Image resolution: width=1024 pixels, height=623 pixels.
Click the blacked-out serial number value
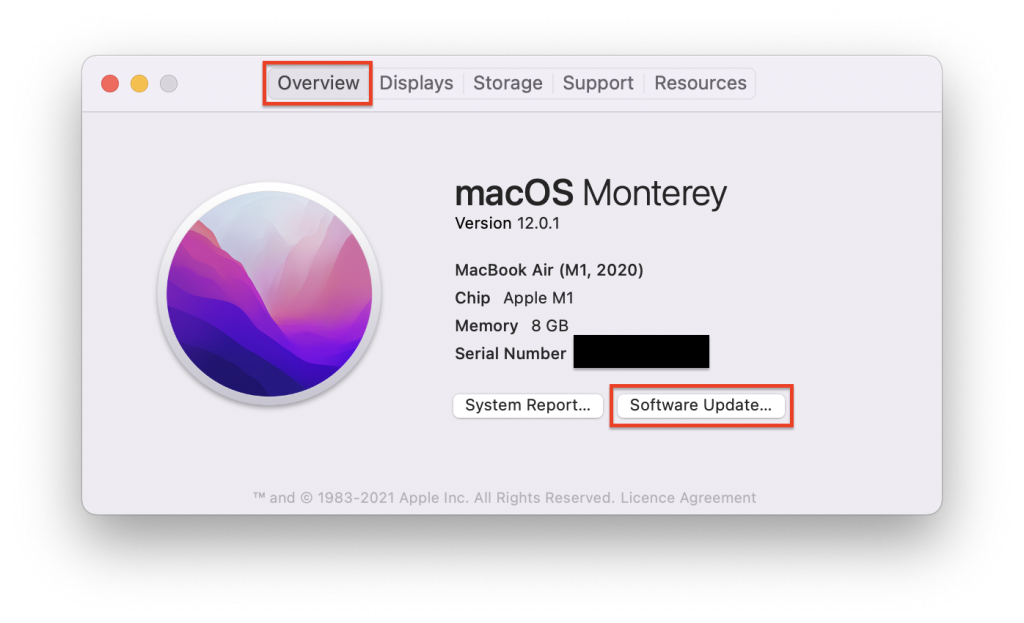641,352
